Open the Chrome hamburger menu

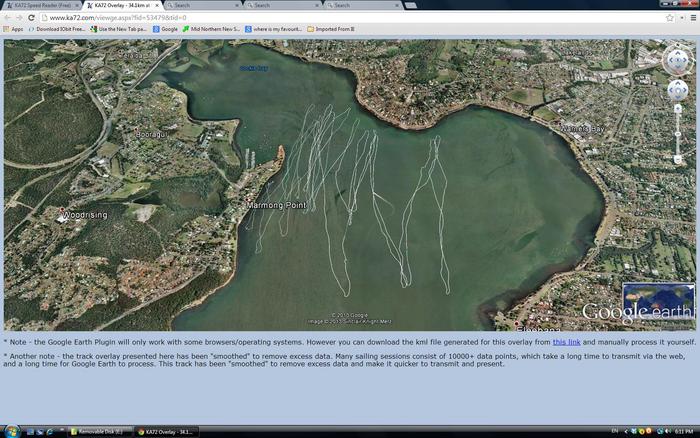click(693, 18)
